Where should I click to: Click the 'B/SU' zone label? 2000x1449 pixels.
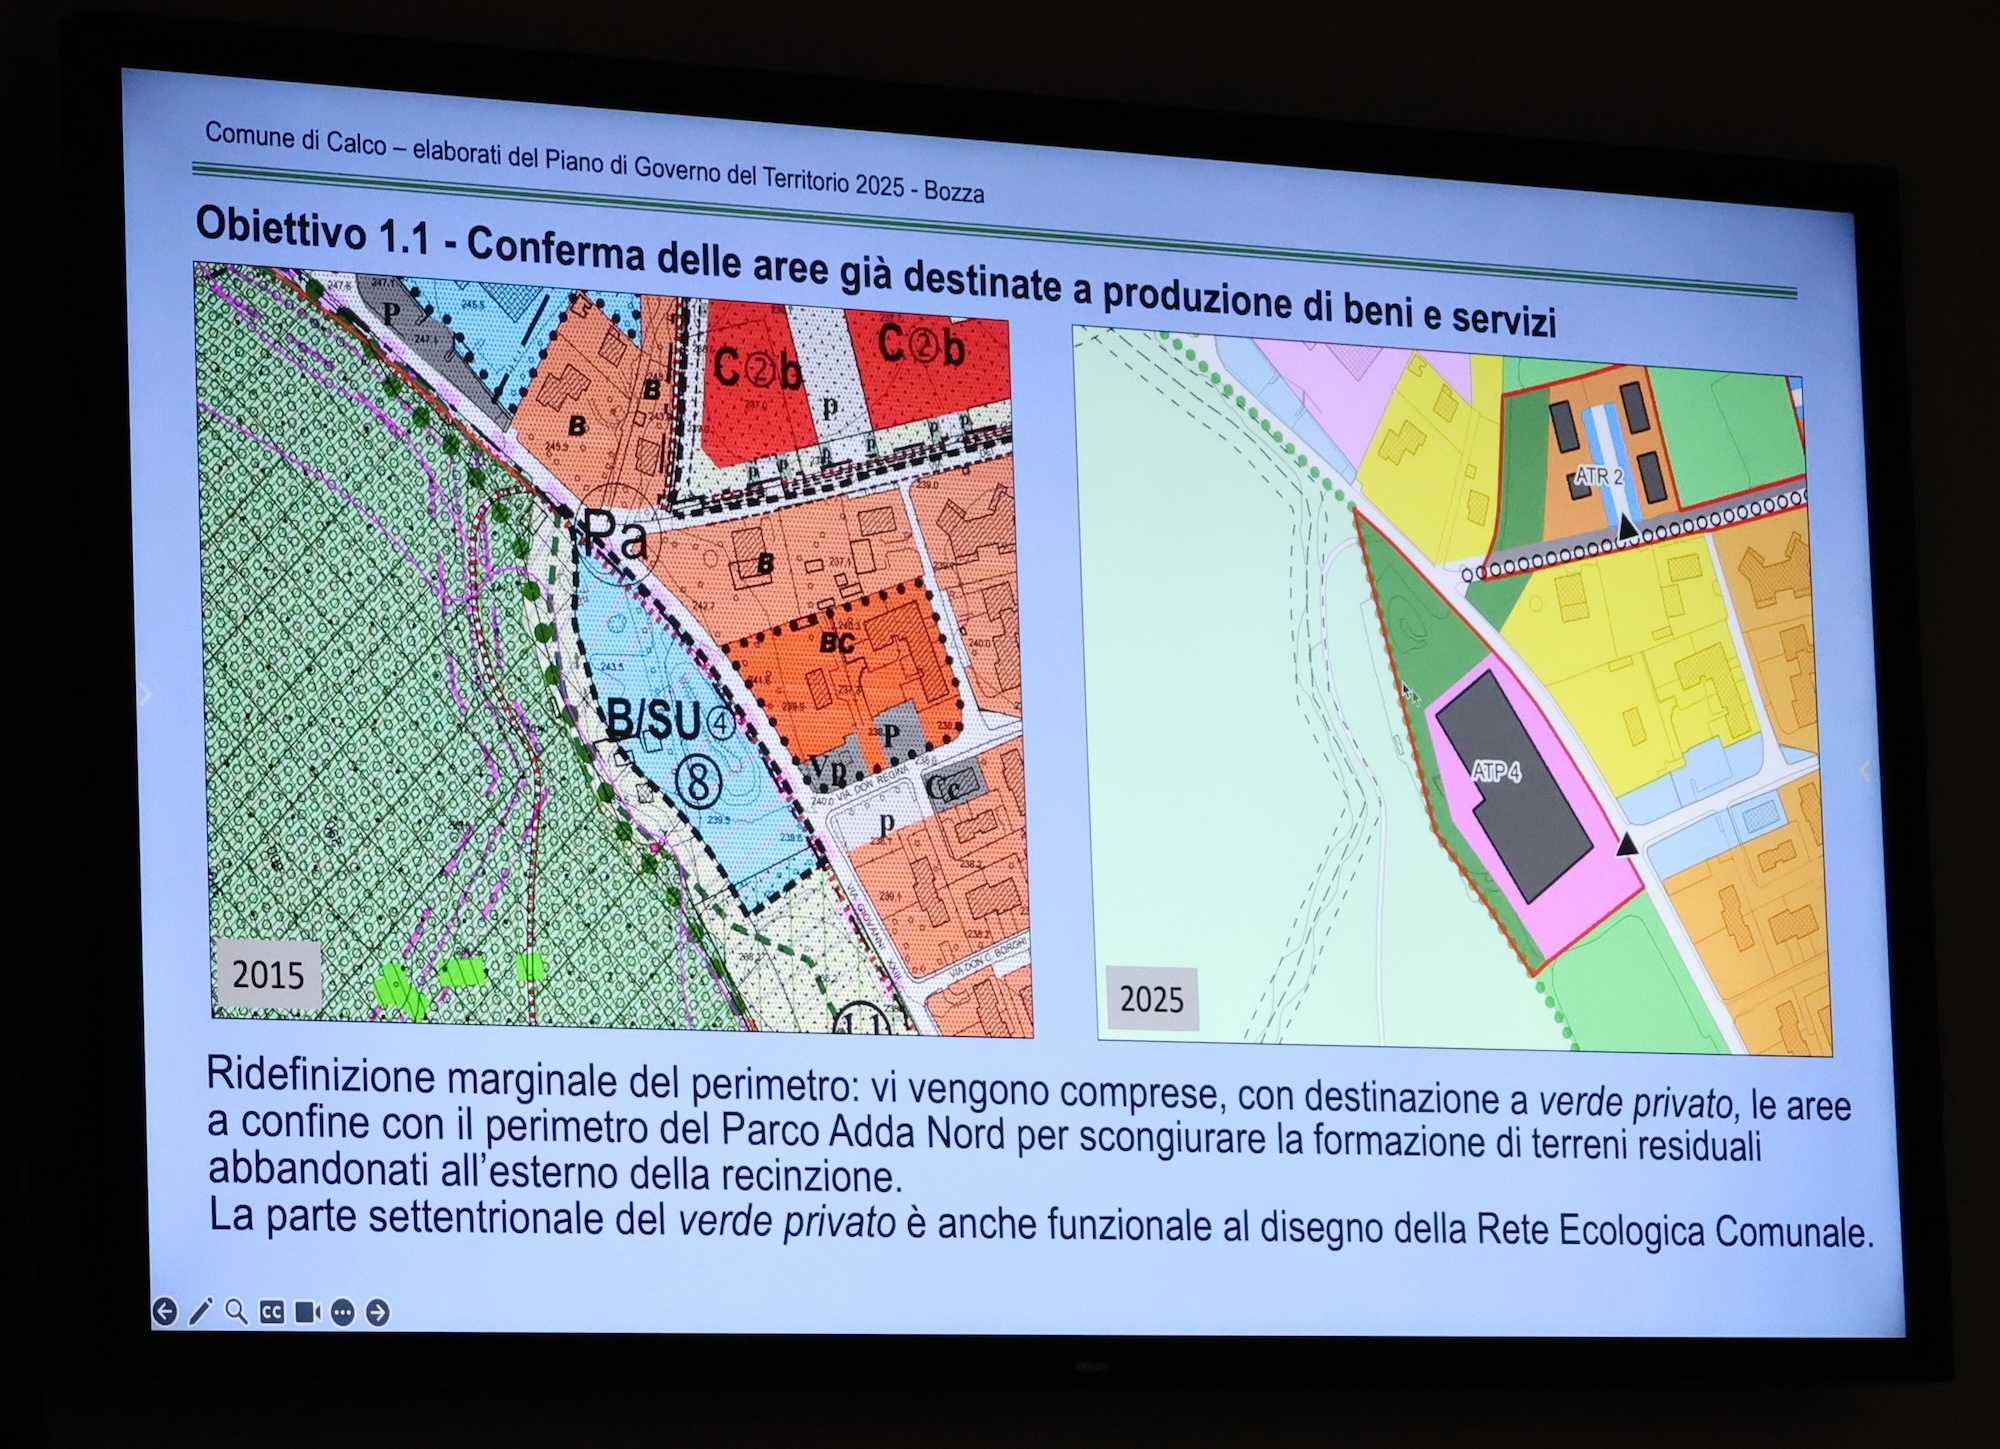(655, 720)
